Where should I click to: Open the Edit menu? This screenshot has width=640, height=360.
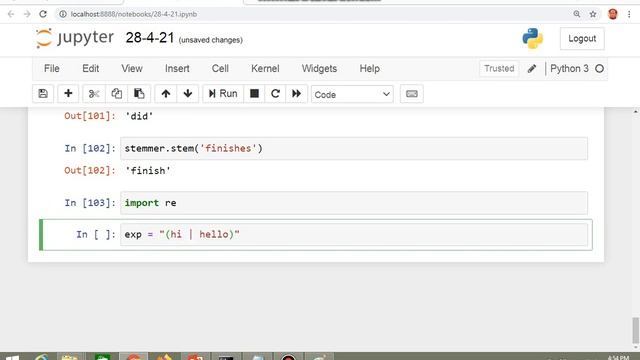[x=91, y=69]
